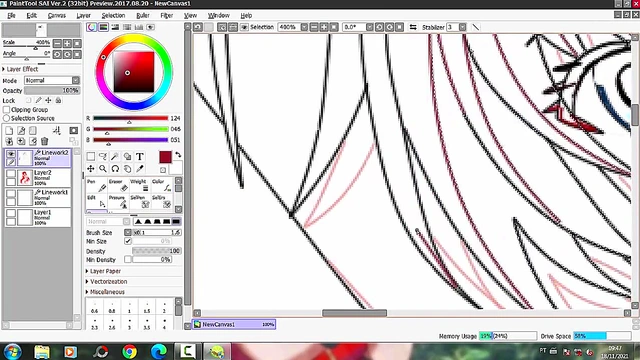Screen dimensions: 640x360
Task: Create a new normal layer
Action: pos(9,131)
